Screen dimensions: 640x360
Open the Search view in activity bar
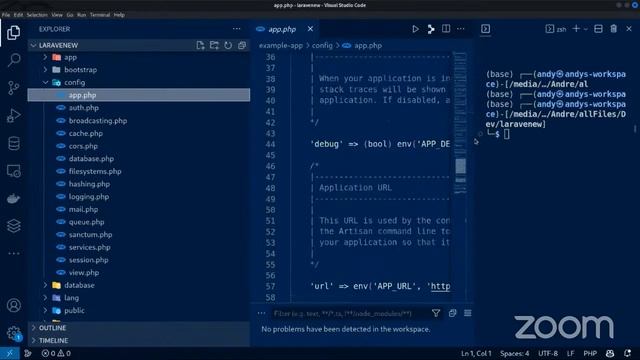13,60
